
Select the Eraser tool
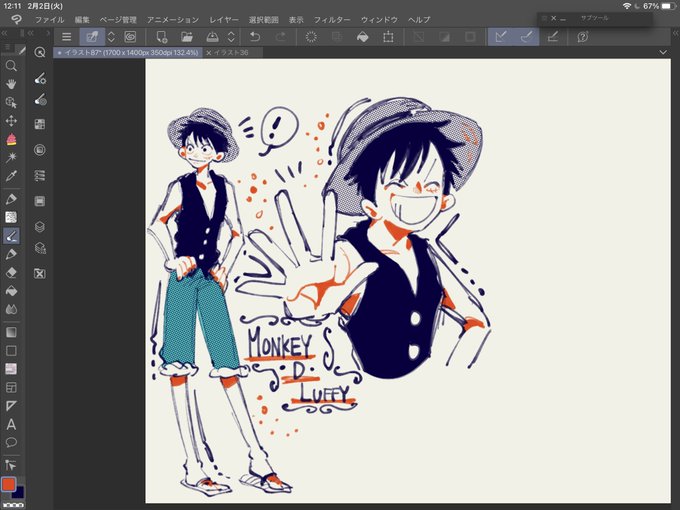11,272
